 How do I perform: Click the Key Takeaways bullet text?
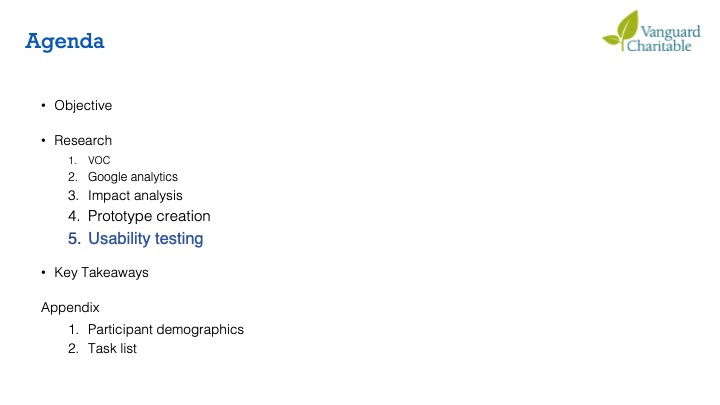[x=101, y=273]
